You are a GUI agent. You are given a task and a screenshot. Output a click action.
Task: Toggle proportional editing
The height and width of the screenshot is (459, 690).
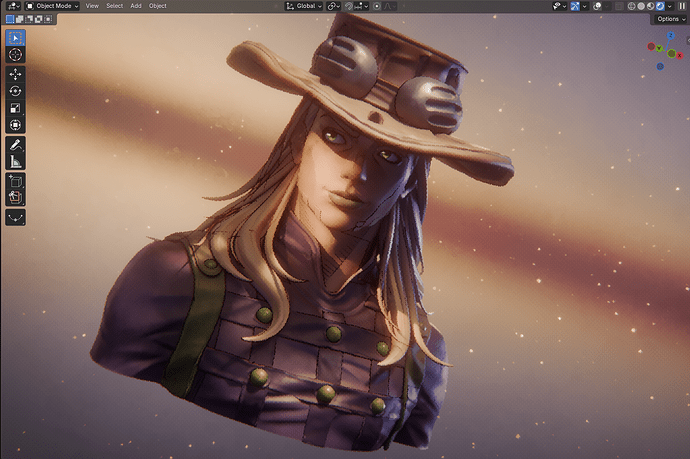pos(377,6)
